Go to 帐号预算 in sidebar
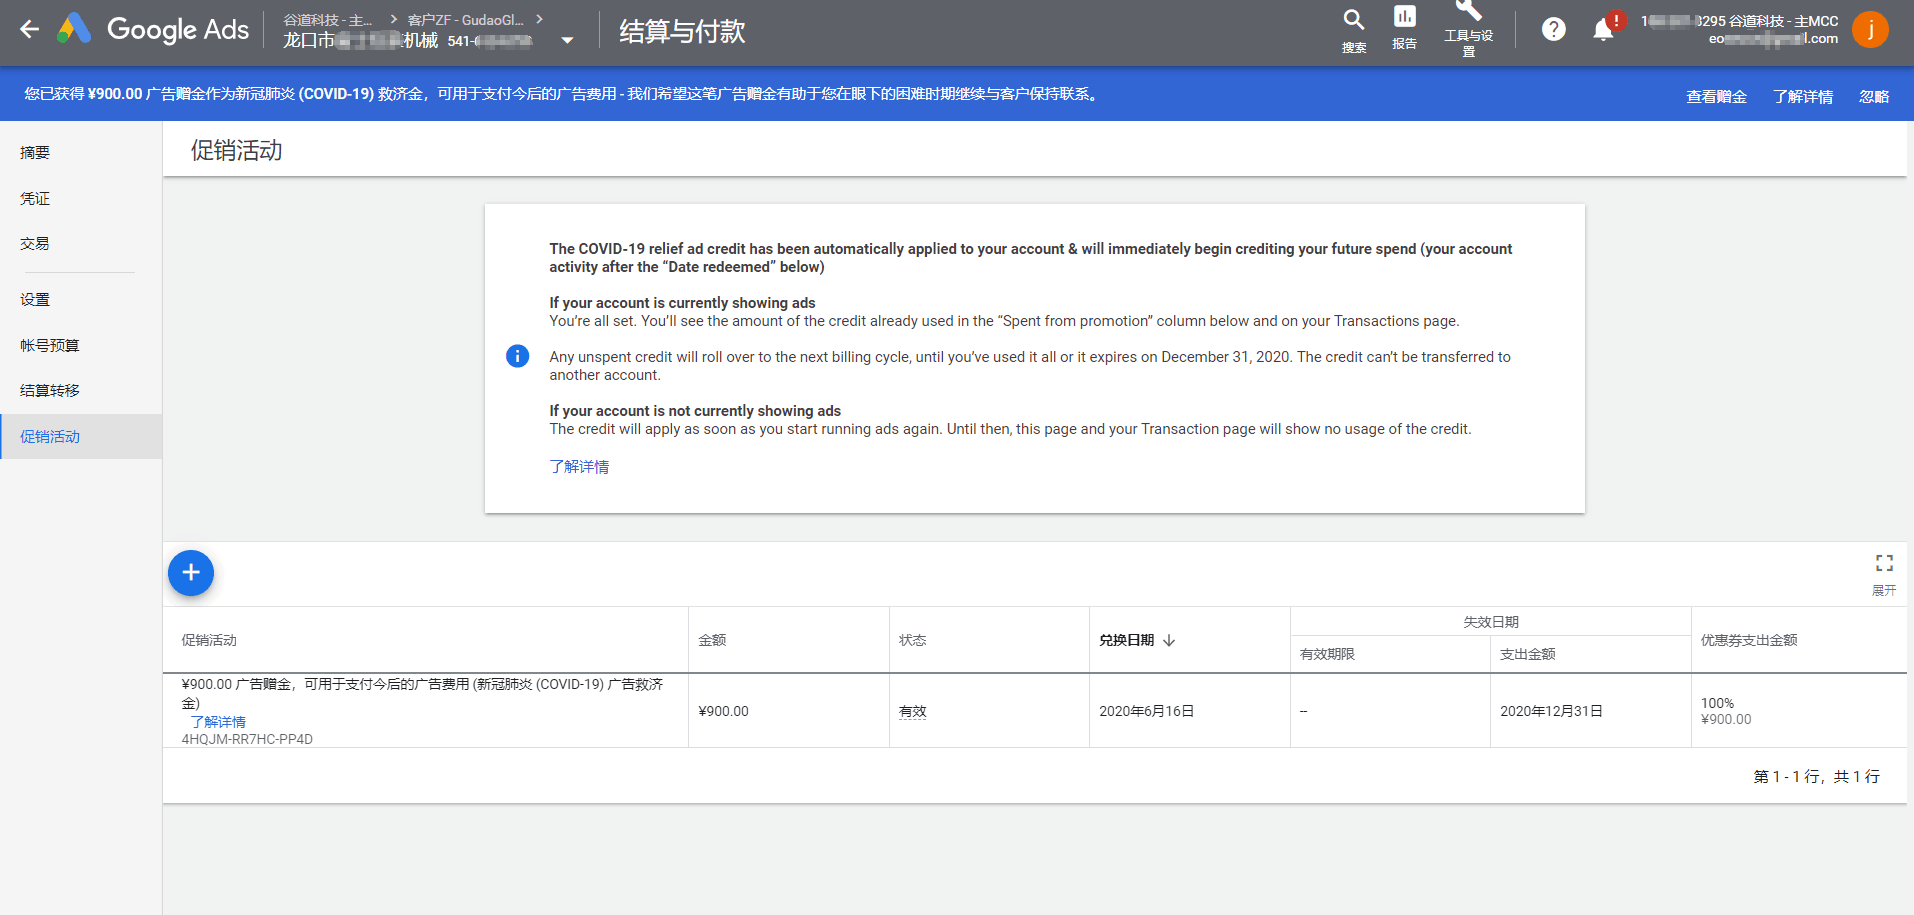The image size is (1914, 915). [50, 346]
